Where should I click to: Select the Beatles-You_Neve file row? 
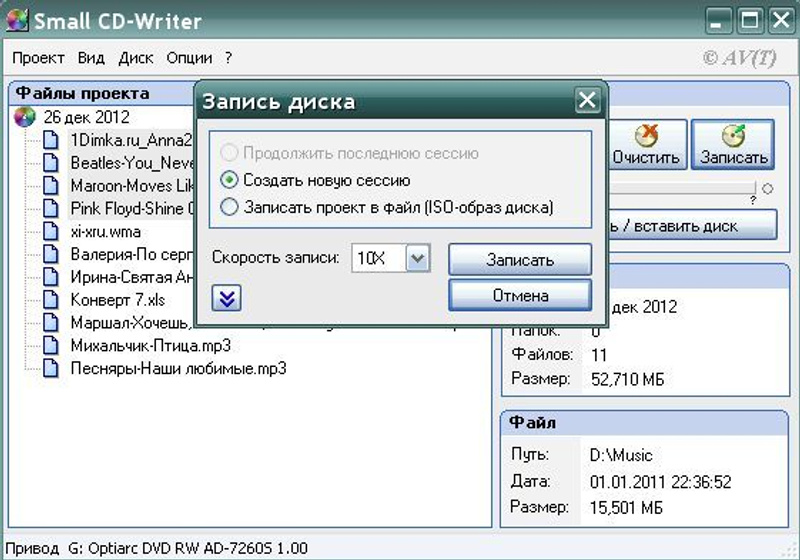131,163
